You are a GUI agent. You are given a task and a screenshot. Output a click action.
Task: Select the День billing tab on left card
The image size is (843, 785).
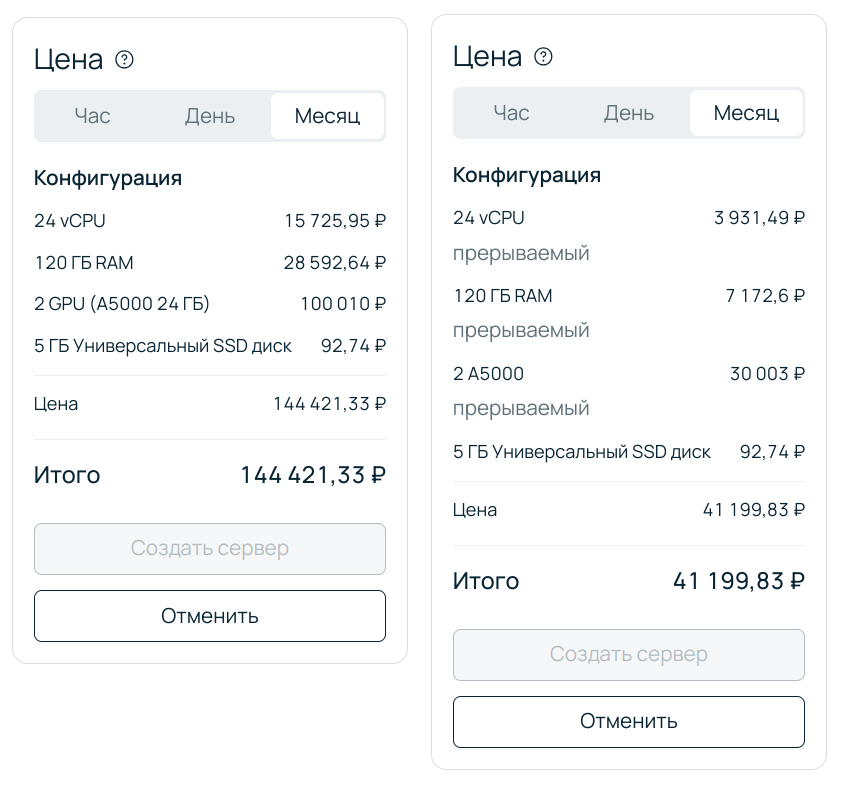209,116
